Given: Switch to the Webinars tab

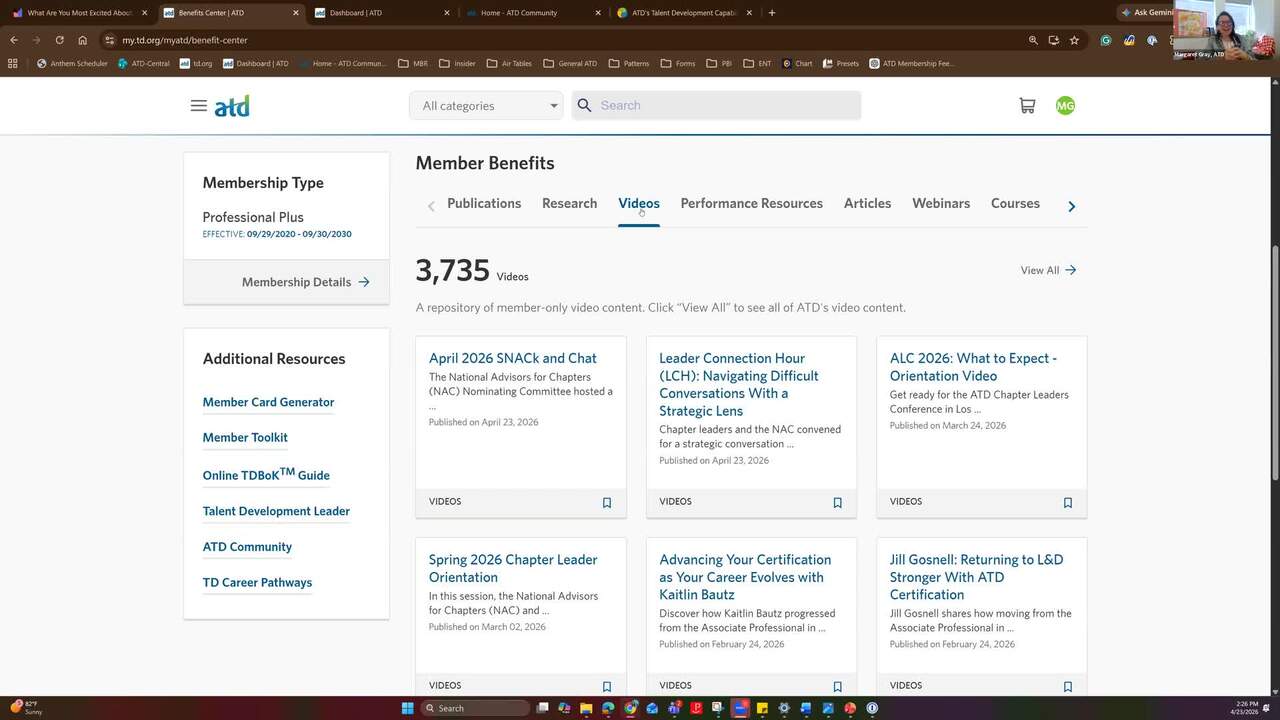Looking at the screenshot, I should pyautogui.click(x=940, y=204).
